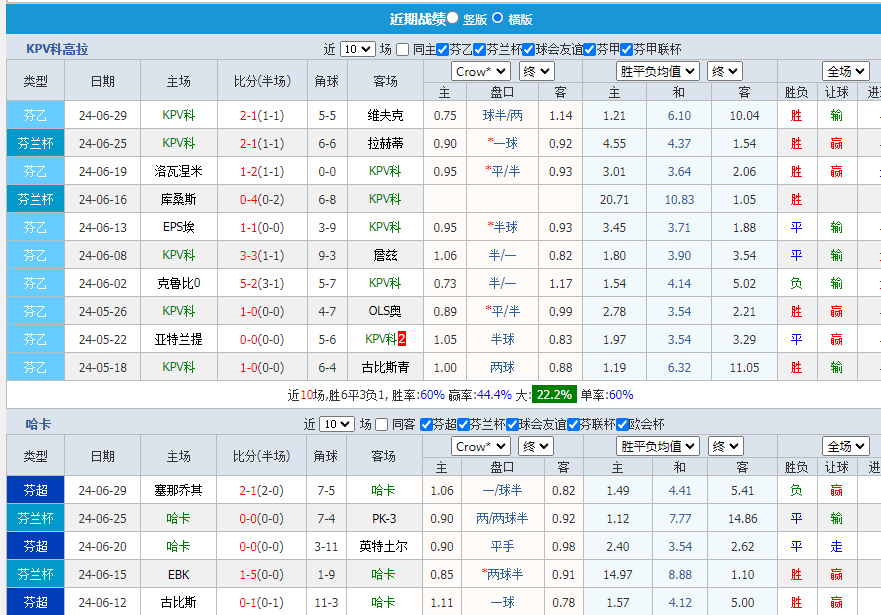The width and height of the screenshot is (881, 615).
Task: Uncheck the 欧会杯 competition filter
Action: [621, 424]
